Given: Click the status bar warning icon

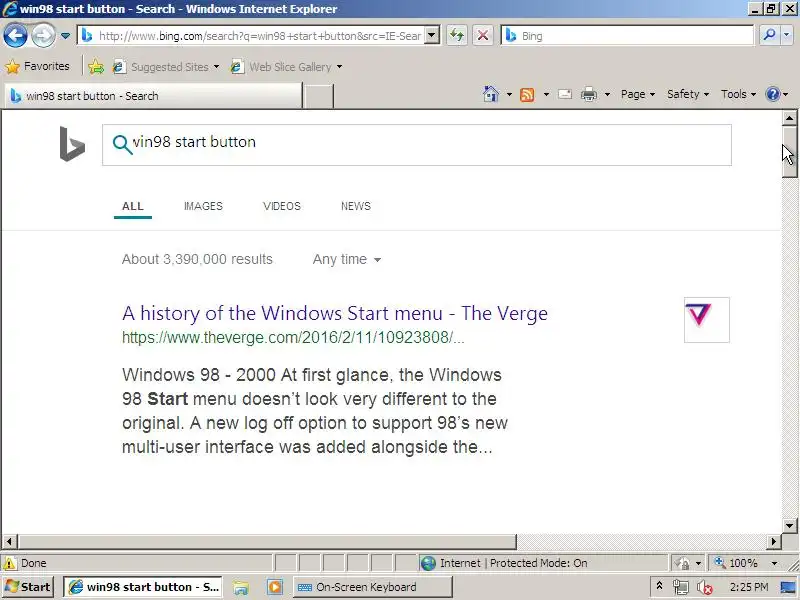Looking at the screenshot, I should [x=10, y=563].
